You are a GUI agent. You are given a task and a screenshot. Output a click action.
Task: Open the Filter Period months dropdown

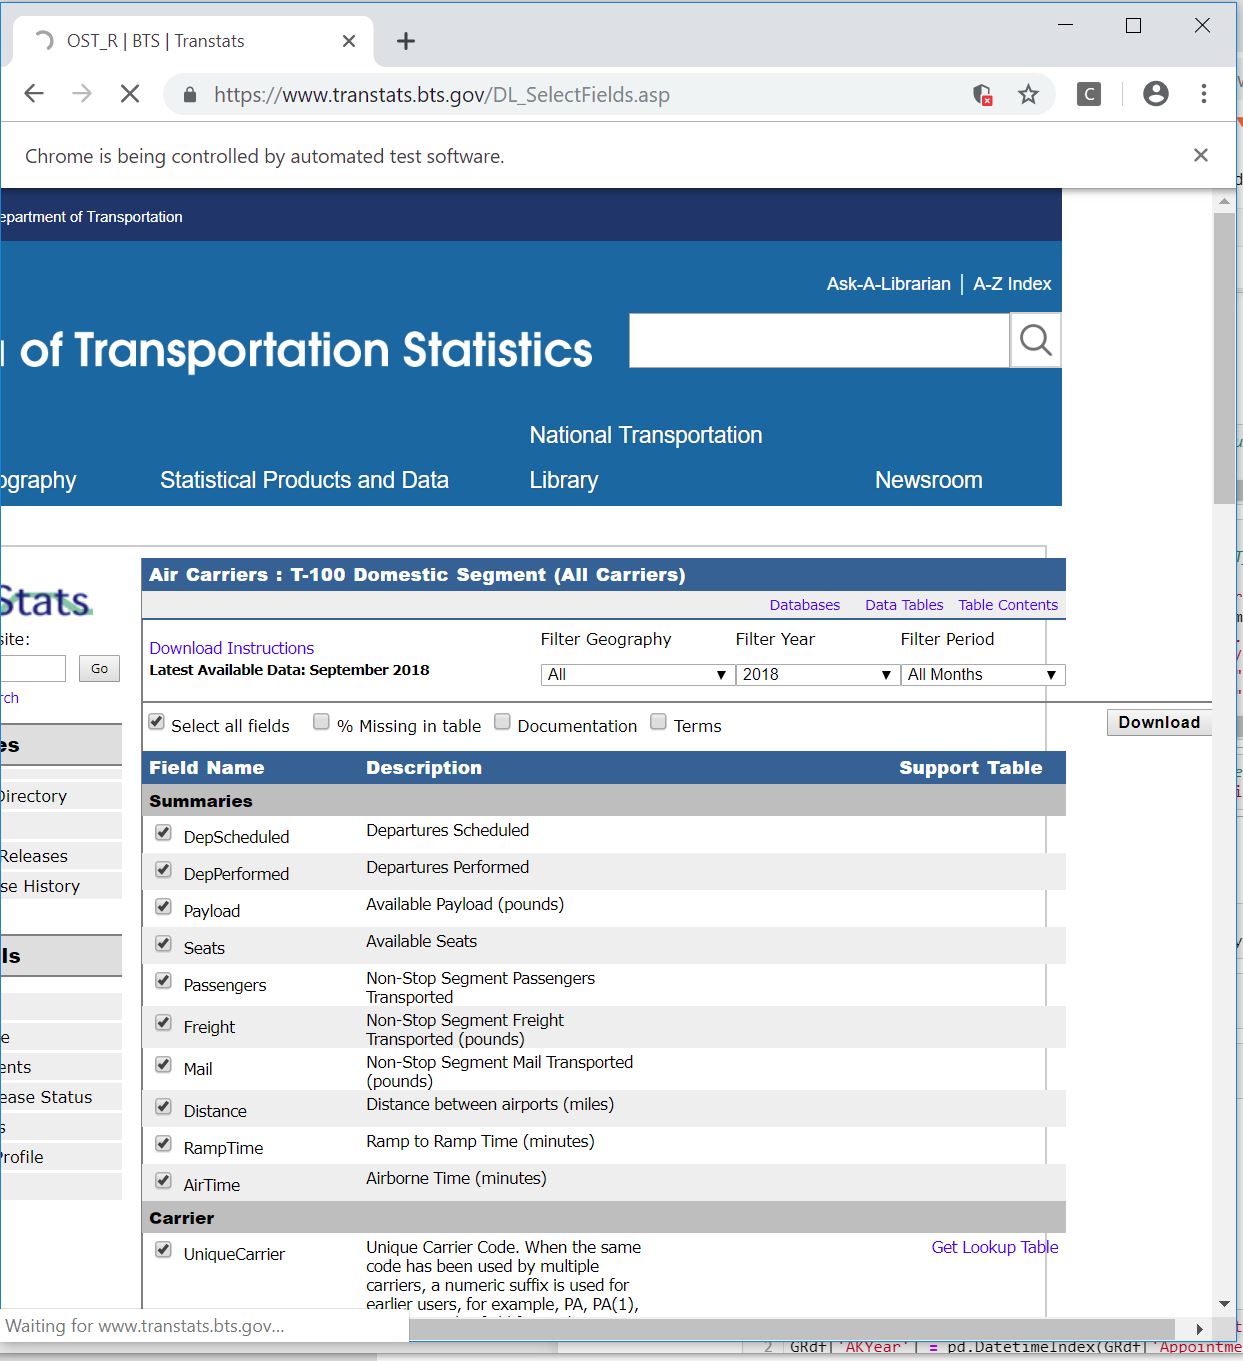pyautogui.click(x=981, y=675)
